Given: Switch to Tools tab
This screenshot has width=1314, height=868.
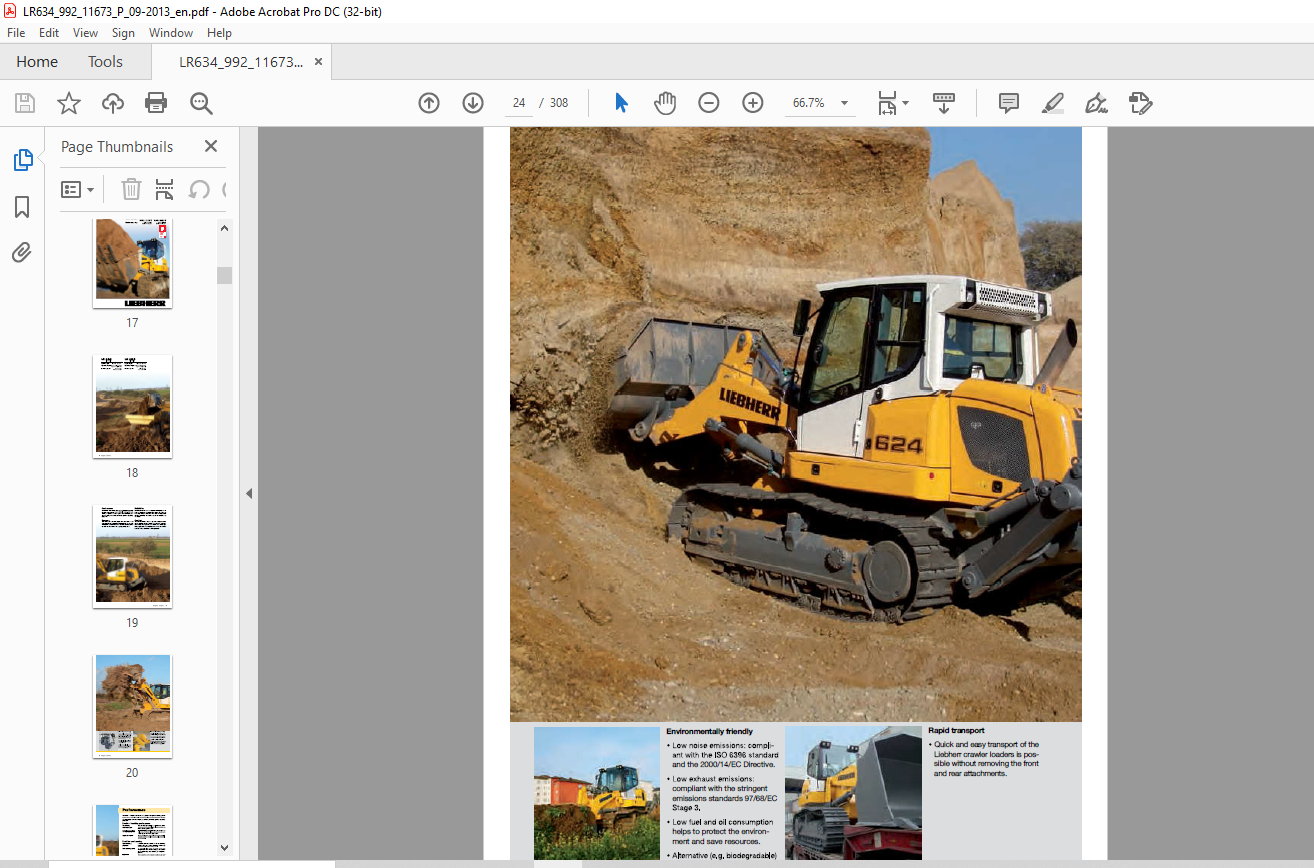Looking at the screenshot, I should tap(105, 62).
